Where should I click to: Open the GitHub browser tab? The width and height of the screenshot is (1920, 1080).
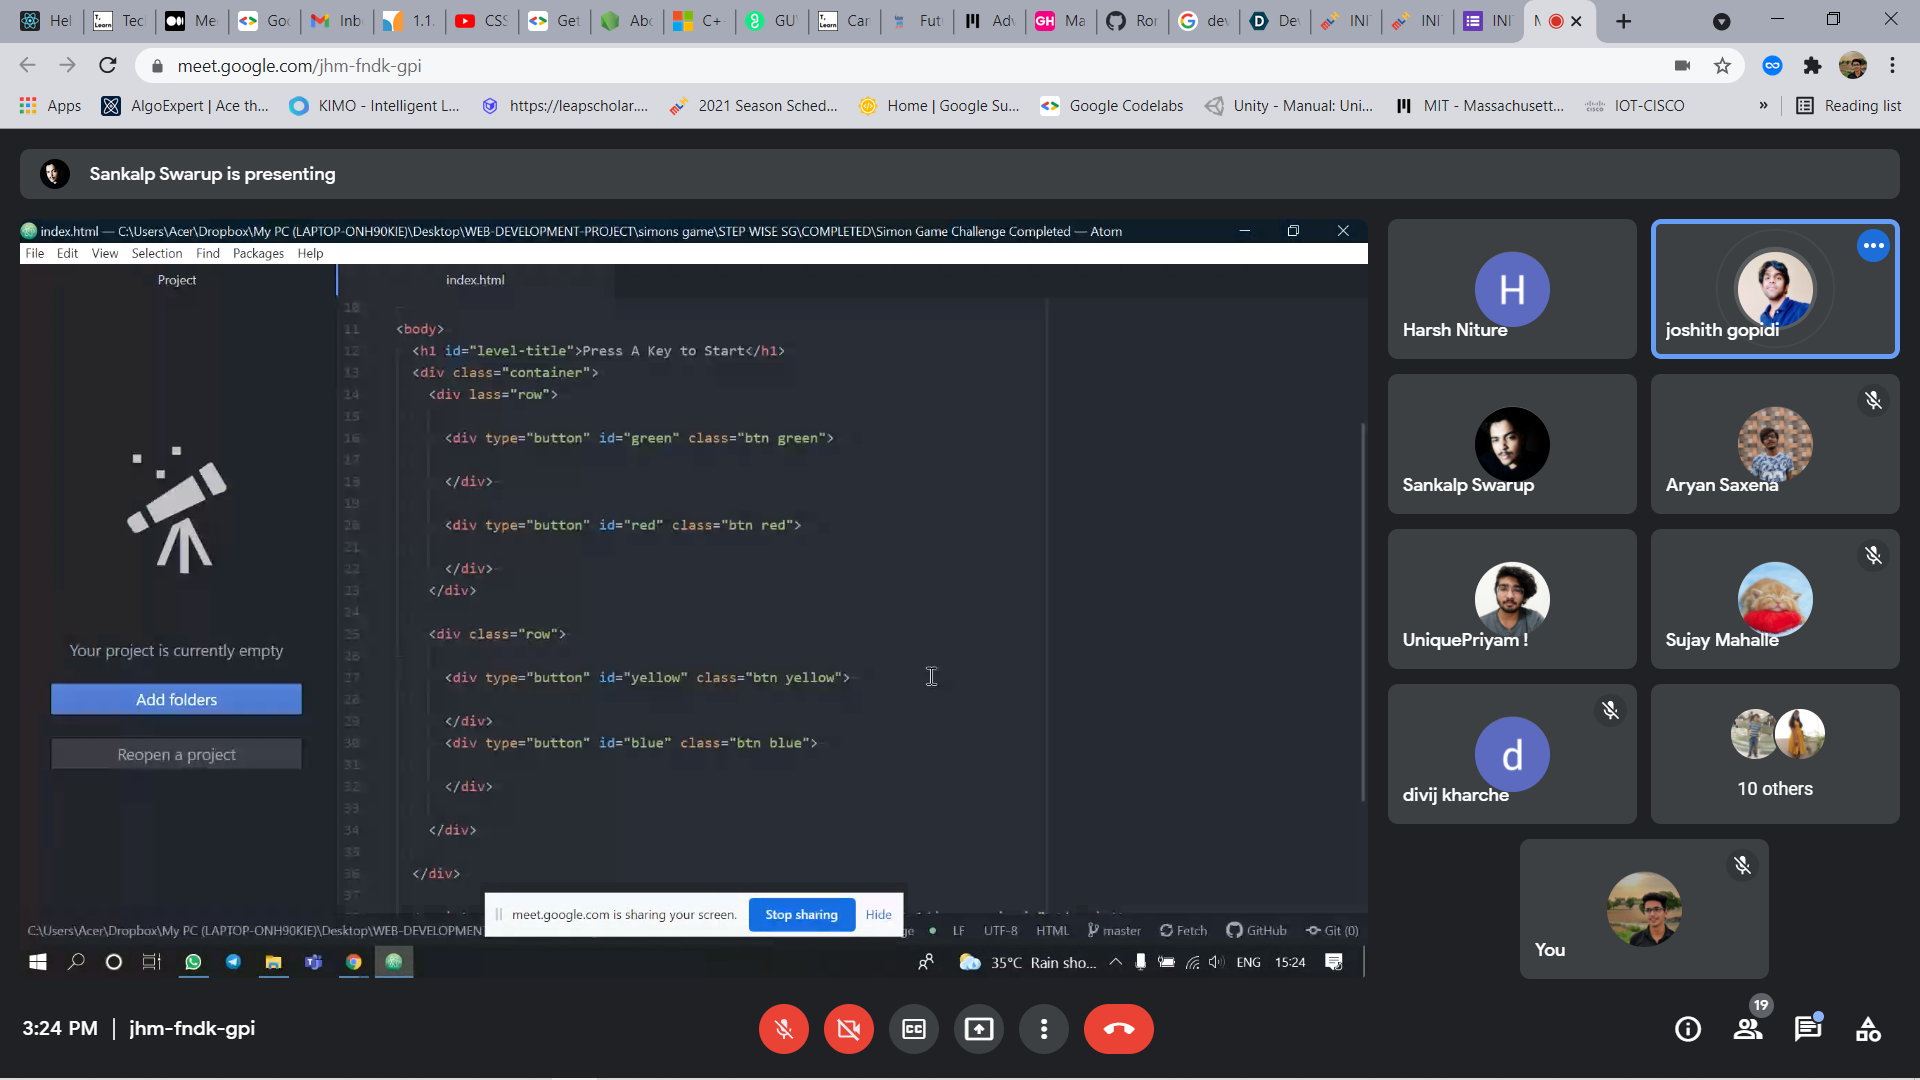1132,21
